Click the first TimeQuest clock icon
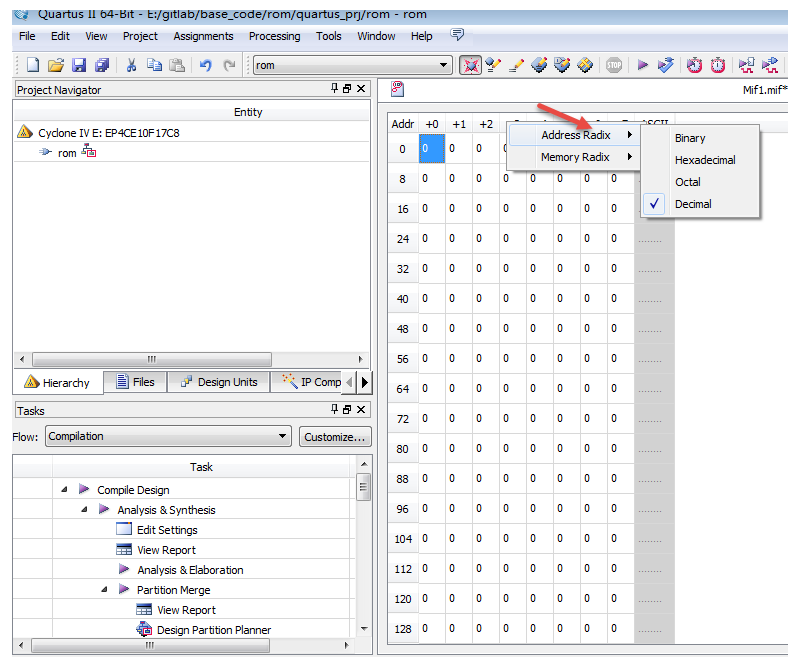The width and height of the screenshot is (800, 668). point(694,65)
